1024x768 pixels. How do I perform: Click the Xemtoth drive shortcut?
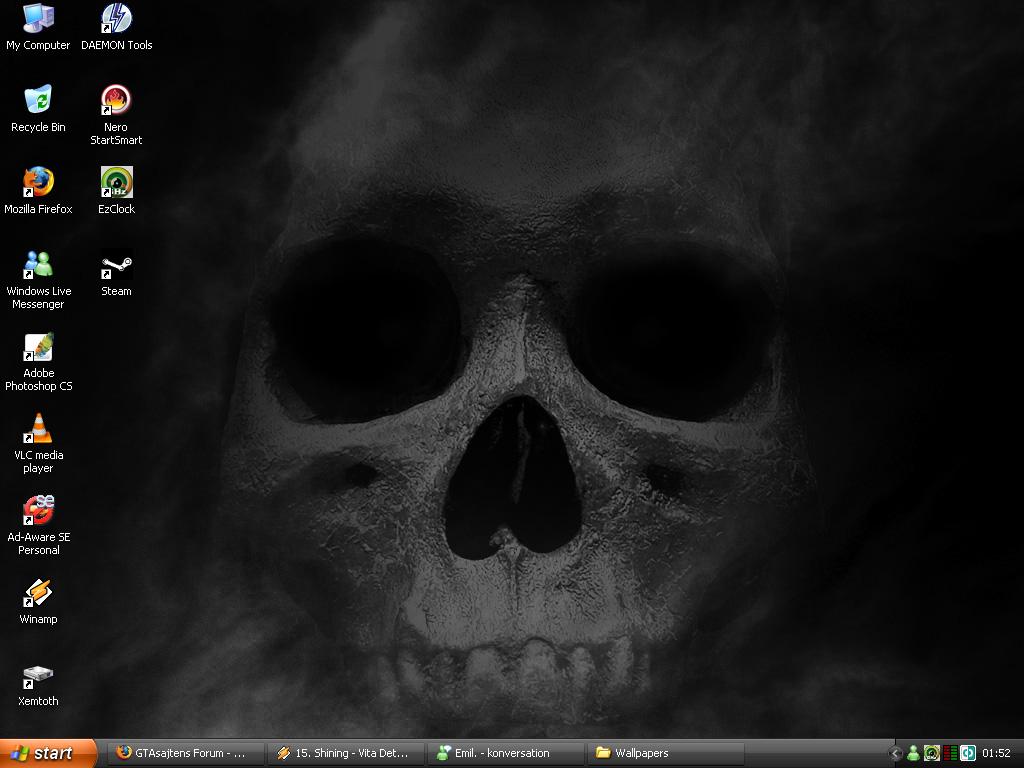point(38,676)
